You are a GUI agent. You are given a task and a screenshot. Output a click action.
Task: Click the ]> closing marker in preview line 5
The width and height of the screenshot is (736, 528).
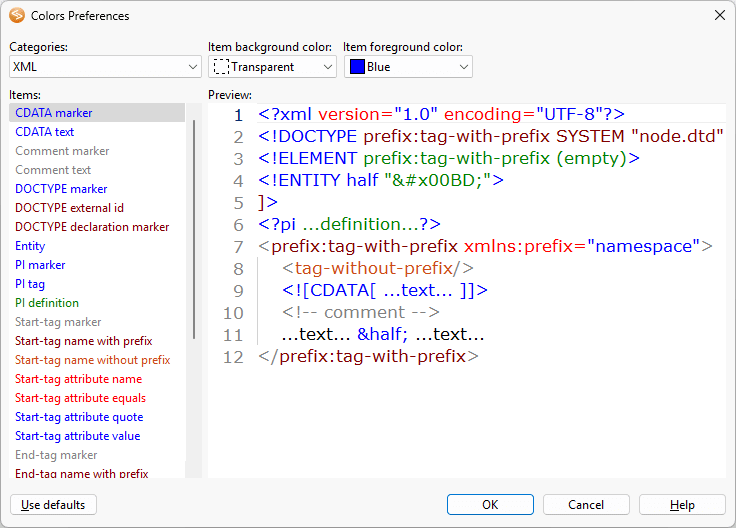(268, 202)
